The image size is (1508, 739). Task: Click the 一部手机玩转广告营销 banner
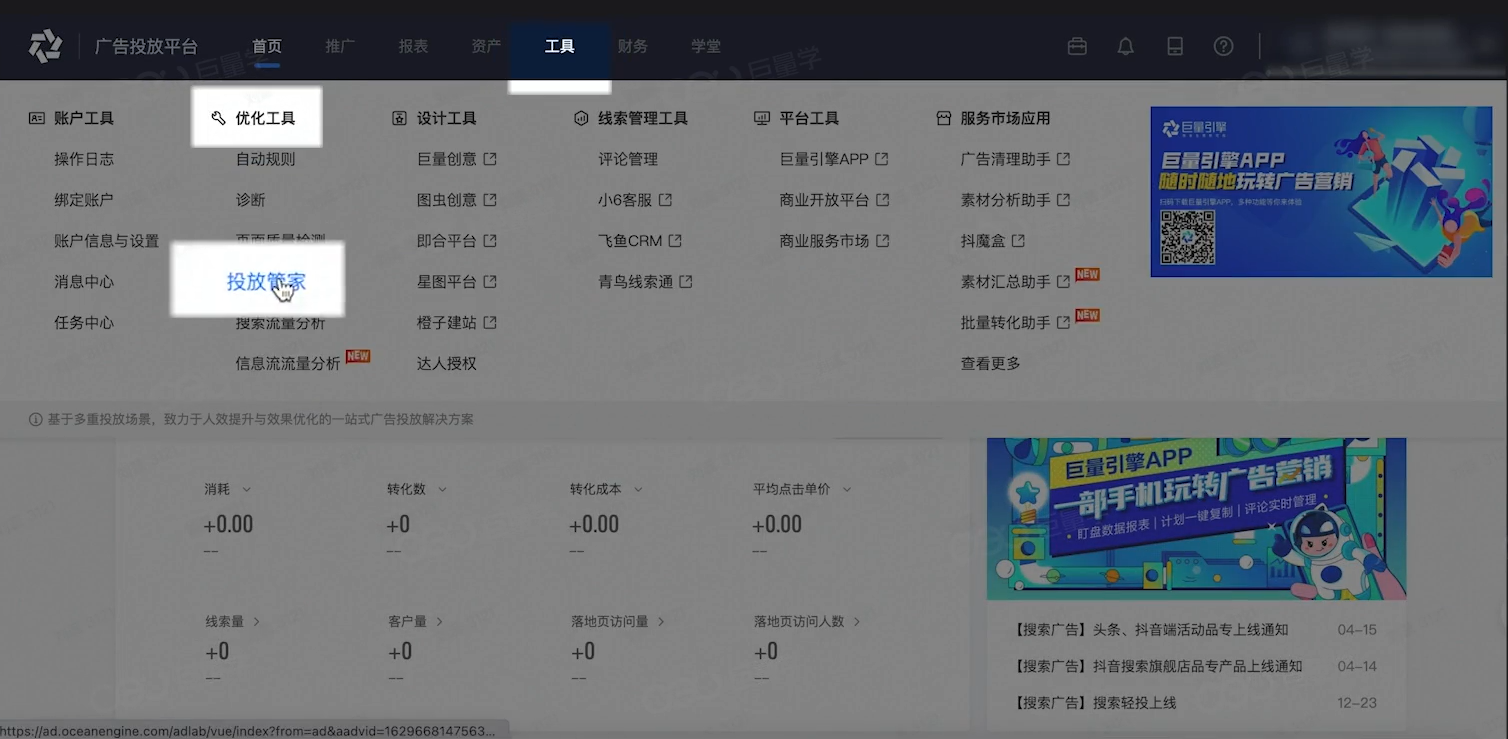(1196, 518)
